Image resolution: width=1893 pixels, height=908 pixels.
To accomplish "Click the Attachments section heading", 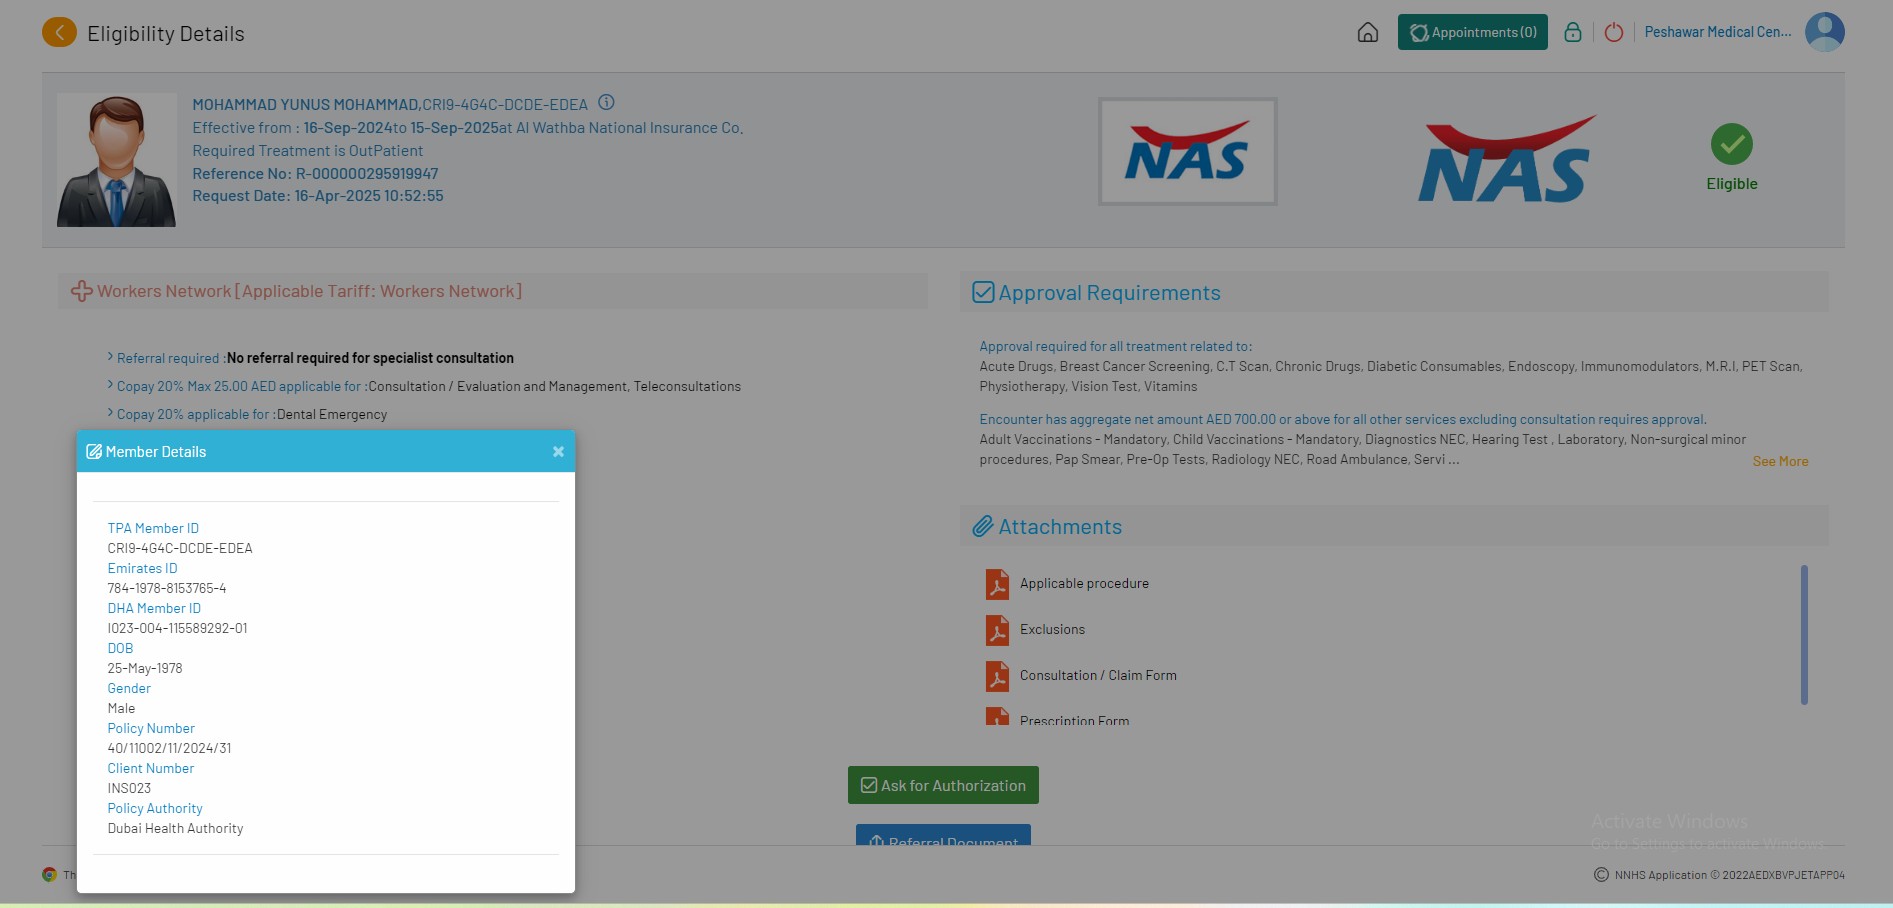I will [1060, 527].
